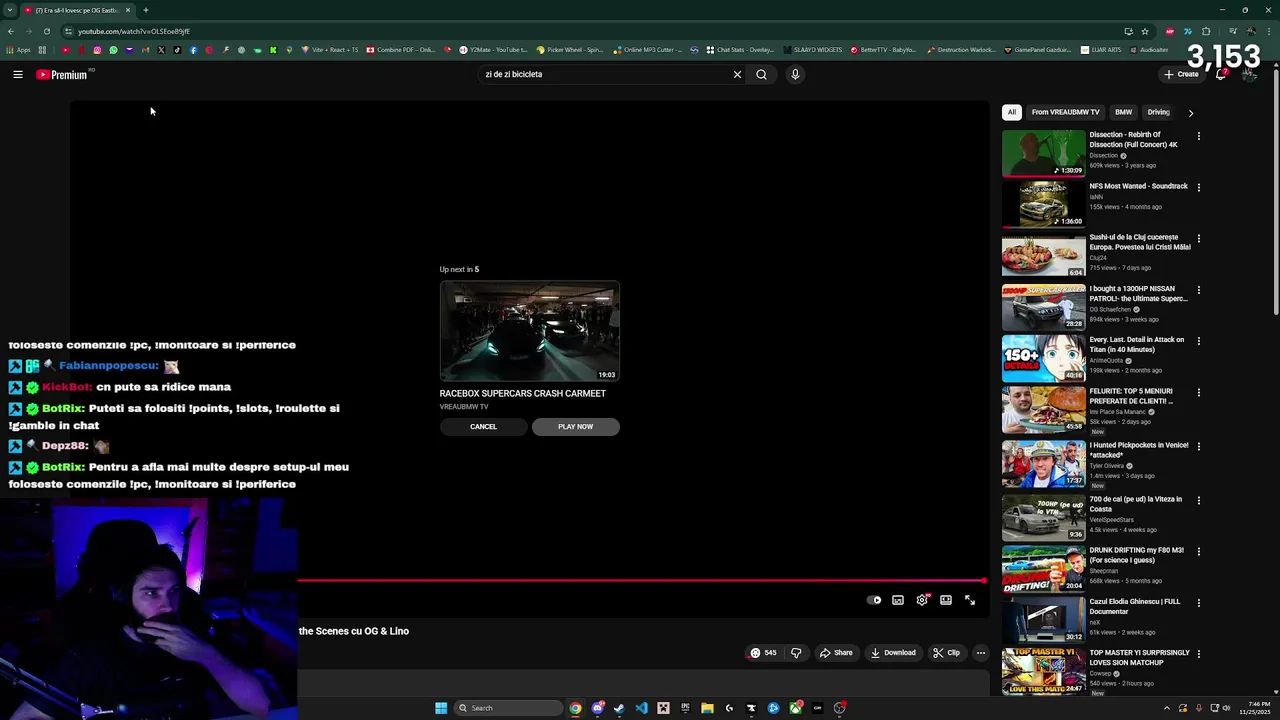The width and height of the screenshot is (1280, 720).
Task: Switch the player to theater mode
Action: 946,600
